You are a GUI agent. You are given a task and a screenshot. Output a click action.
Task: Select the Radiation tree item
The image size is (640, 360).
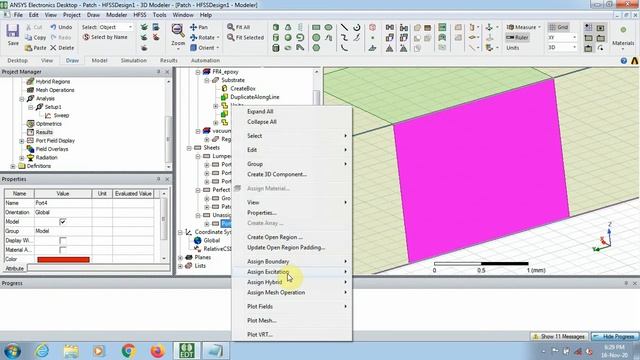[x=46, y=158]
